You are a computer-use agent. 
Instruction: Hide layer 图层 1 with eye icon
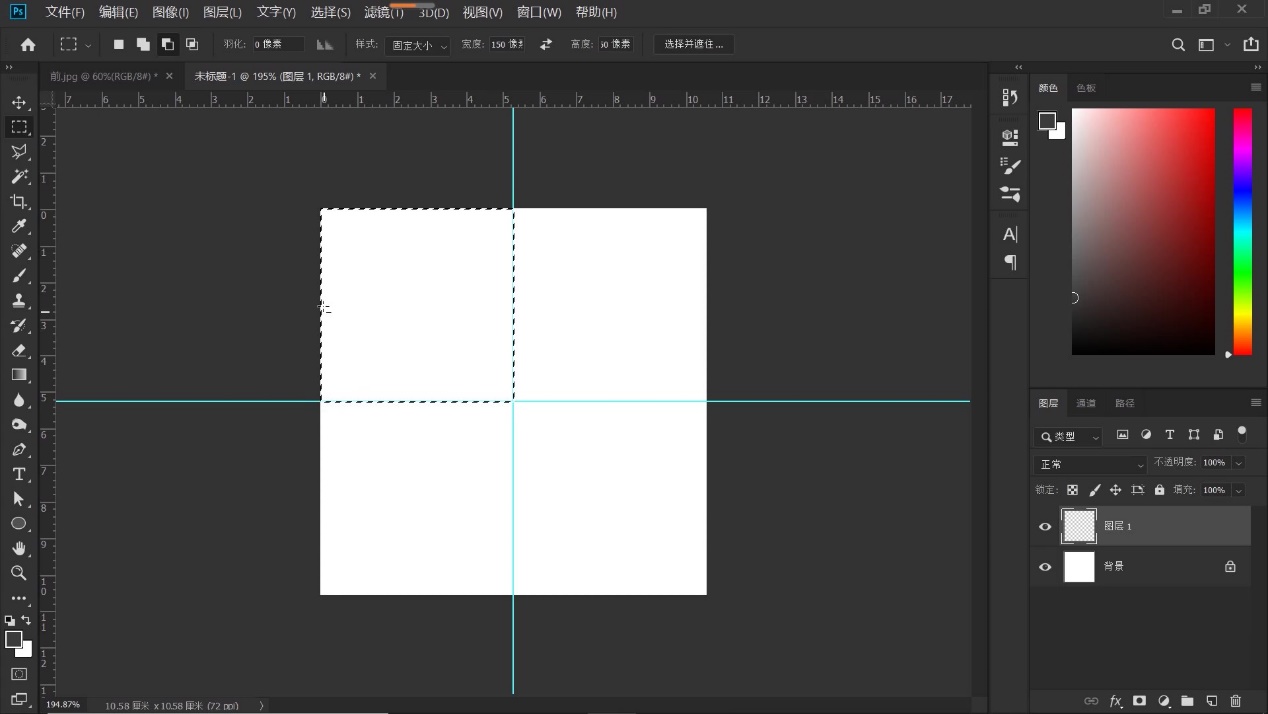1045,526
